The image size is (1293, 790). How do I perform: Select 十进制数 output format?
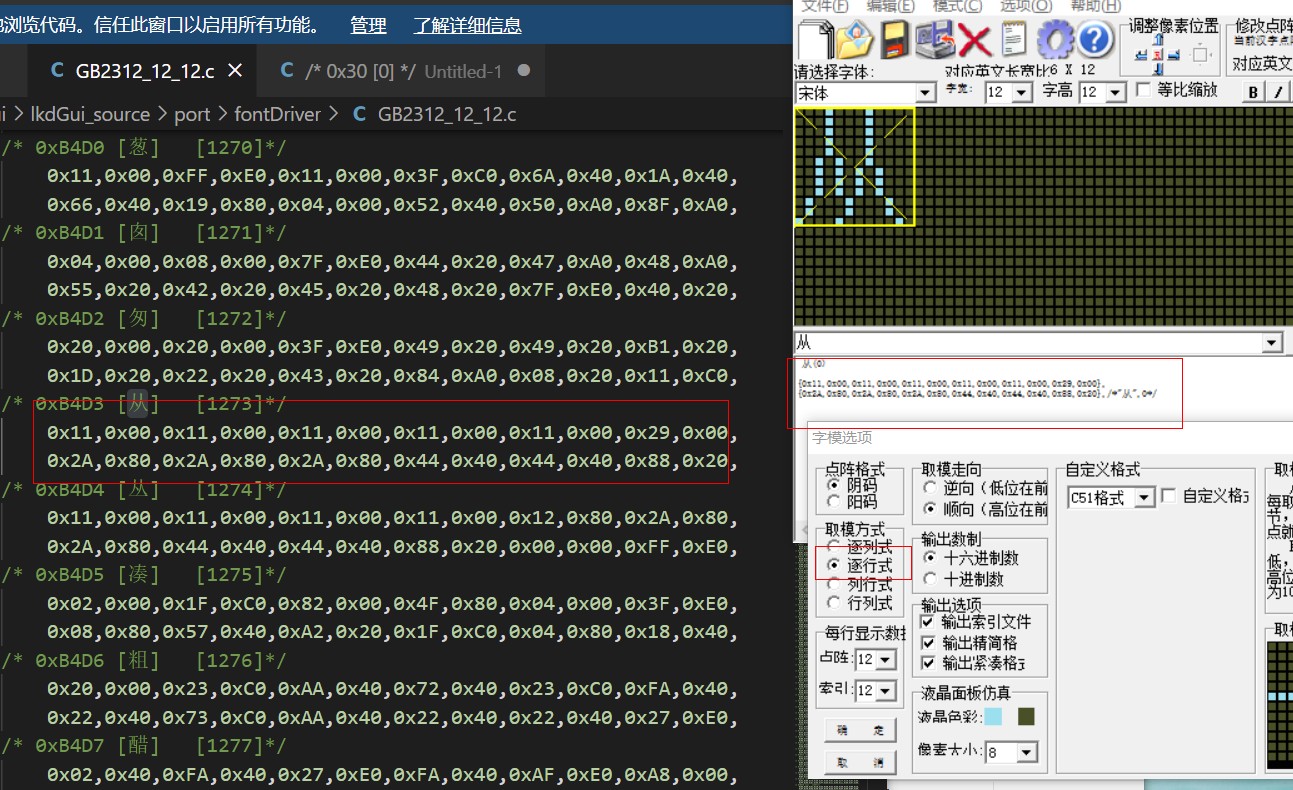pos(932,578)
